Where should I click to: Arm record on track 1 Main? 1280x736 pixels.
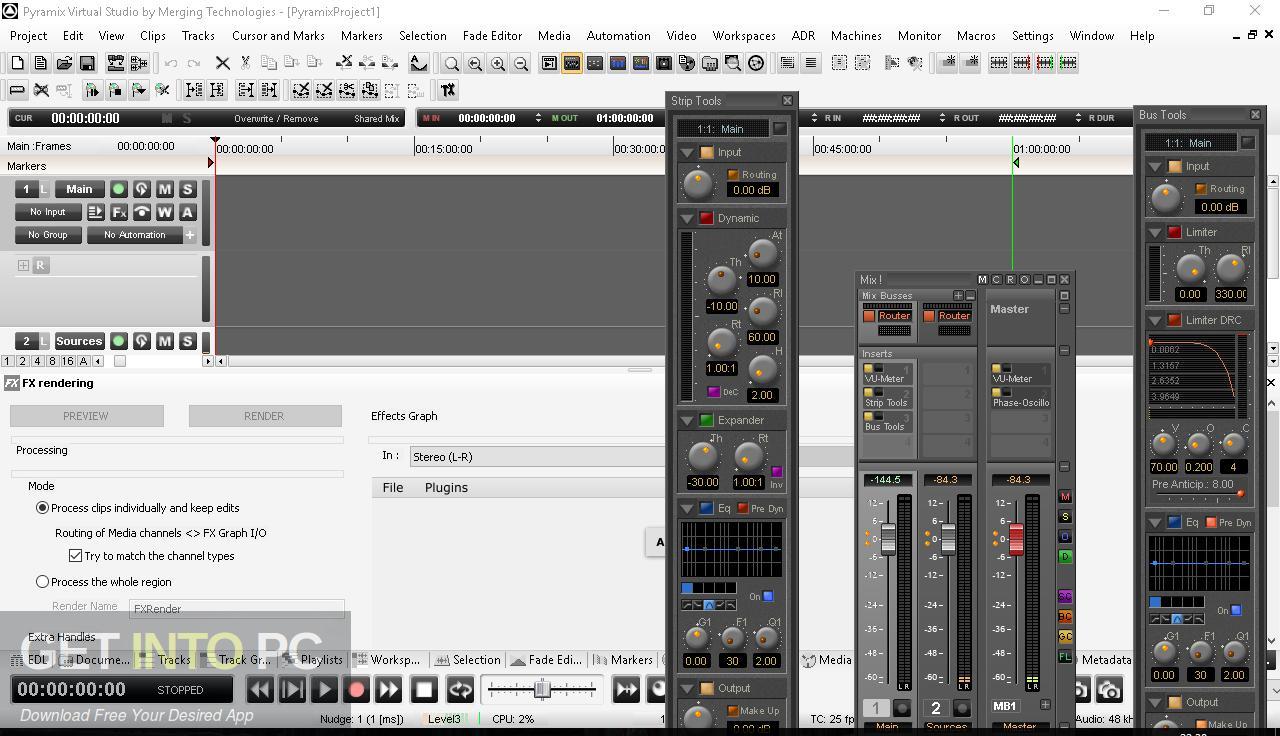point(118,189)
